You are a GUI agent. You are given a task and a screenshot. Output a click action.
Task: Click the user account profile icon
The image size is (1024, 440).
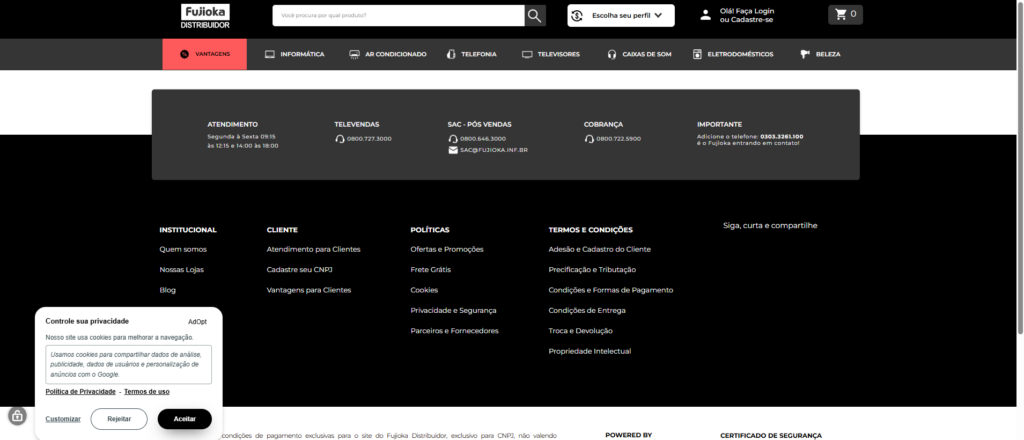click(x=706, y=15)
